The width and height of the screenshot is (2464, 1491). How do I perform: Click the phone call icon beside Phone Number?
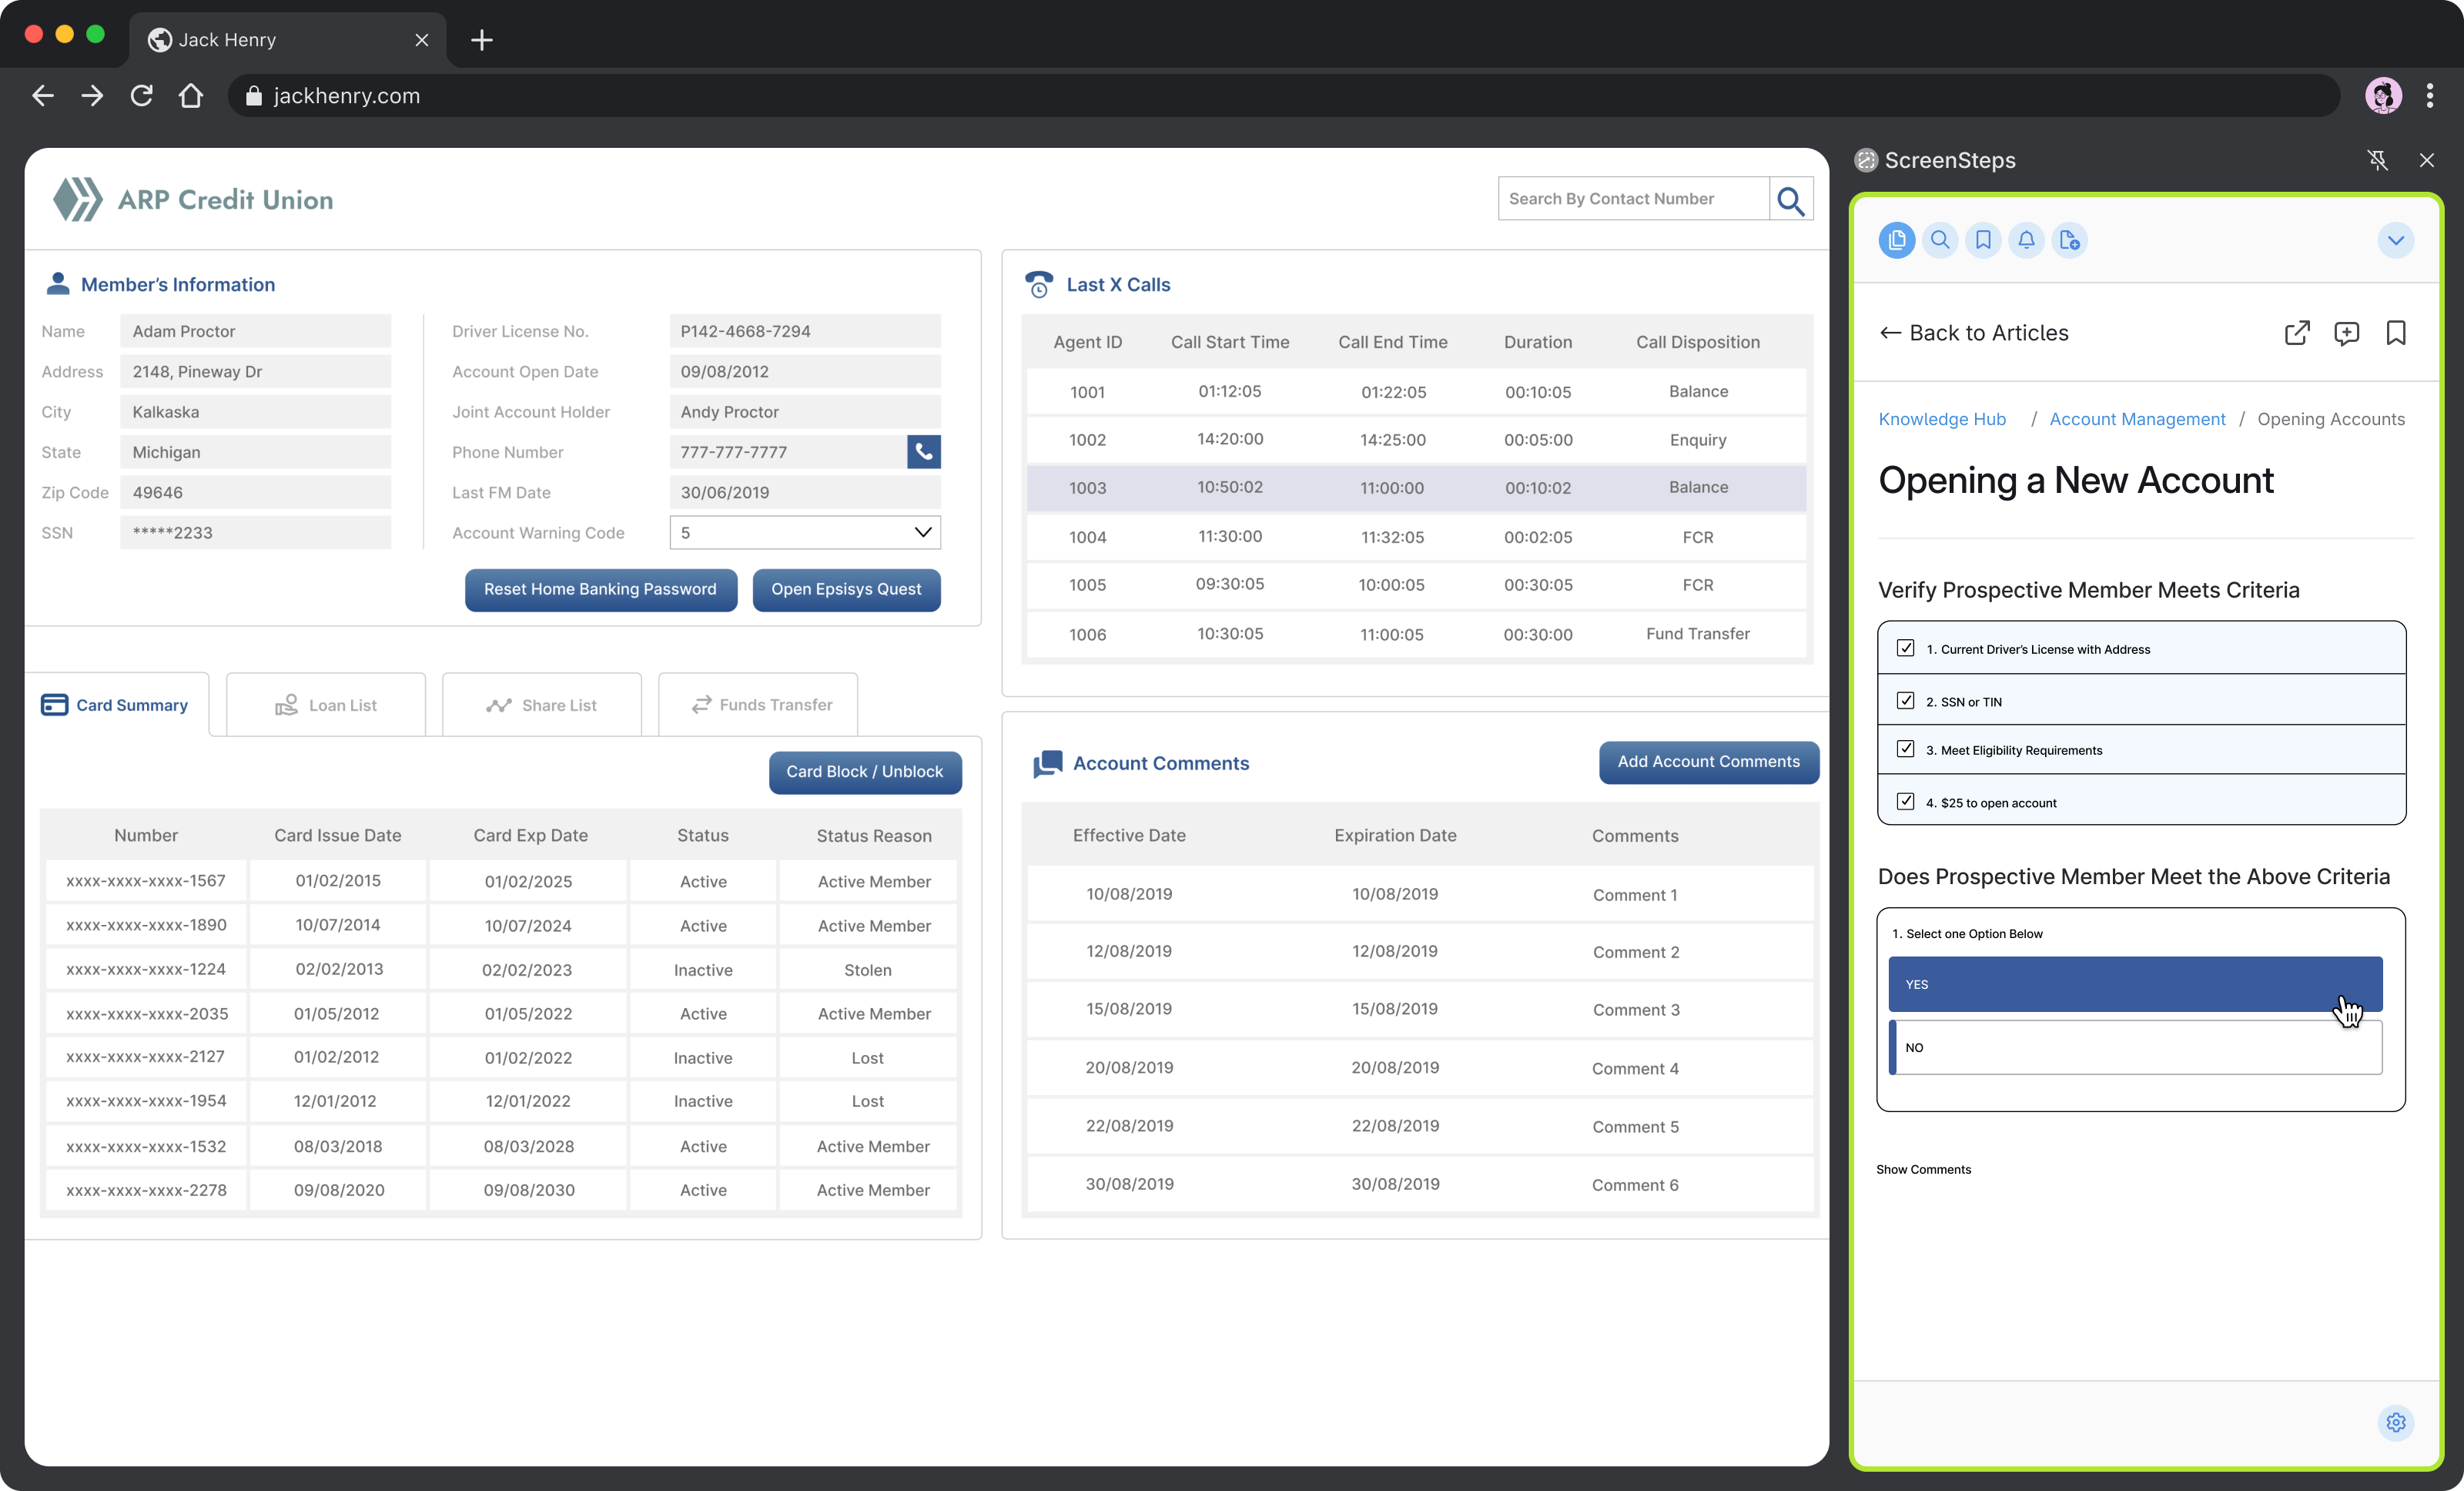(x=923, y=452)
